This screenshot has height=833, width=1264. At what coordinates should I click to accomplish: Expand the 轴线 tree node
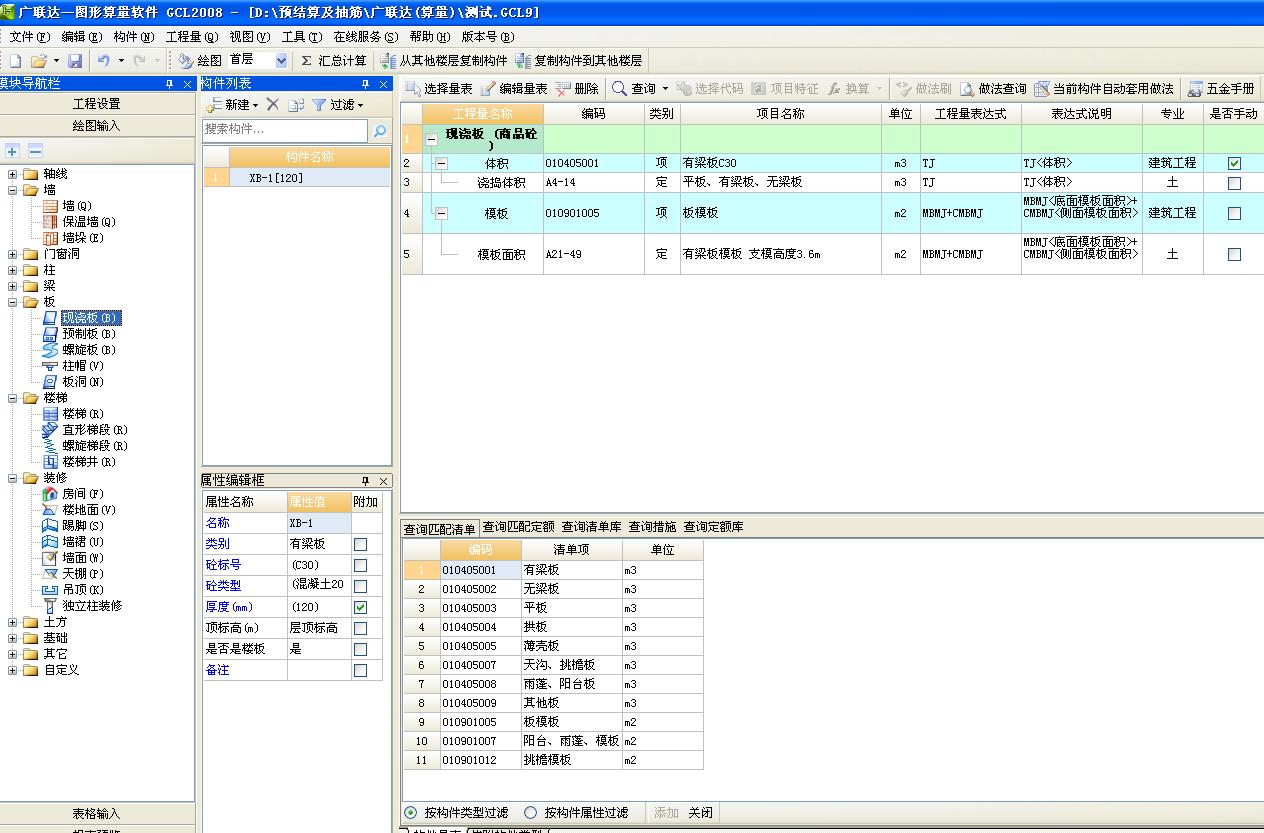pos(13,174)
